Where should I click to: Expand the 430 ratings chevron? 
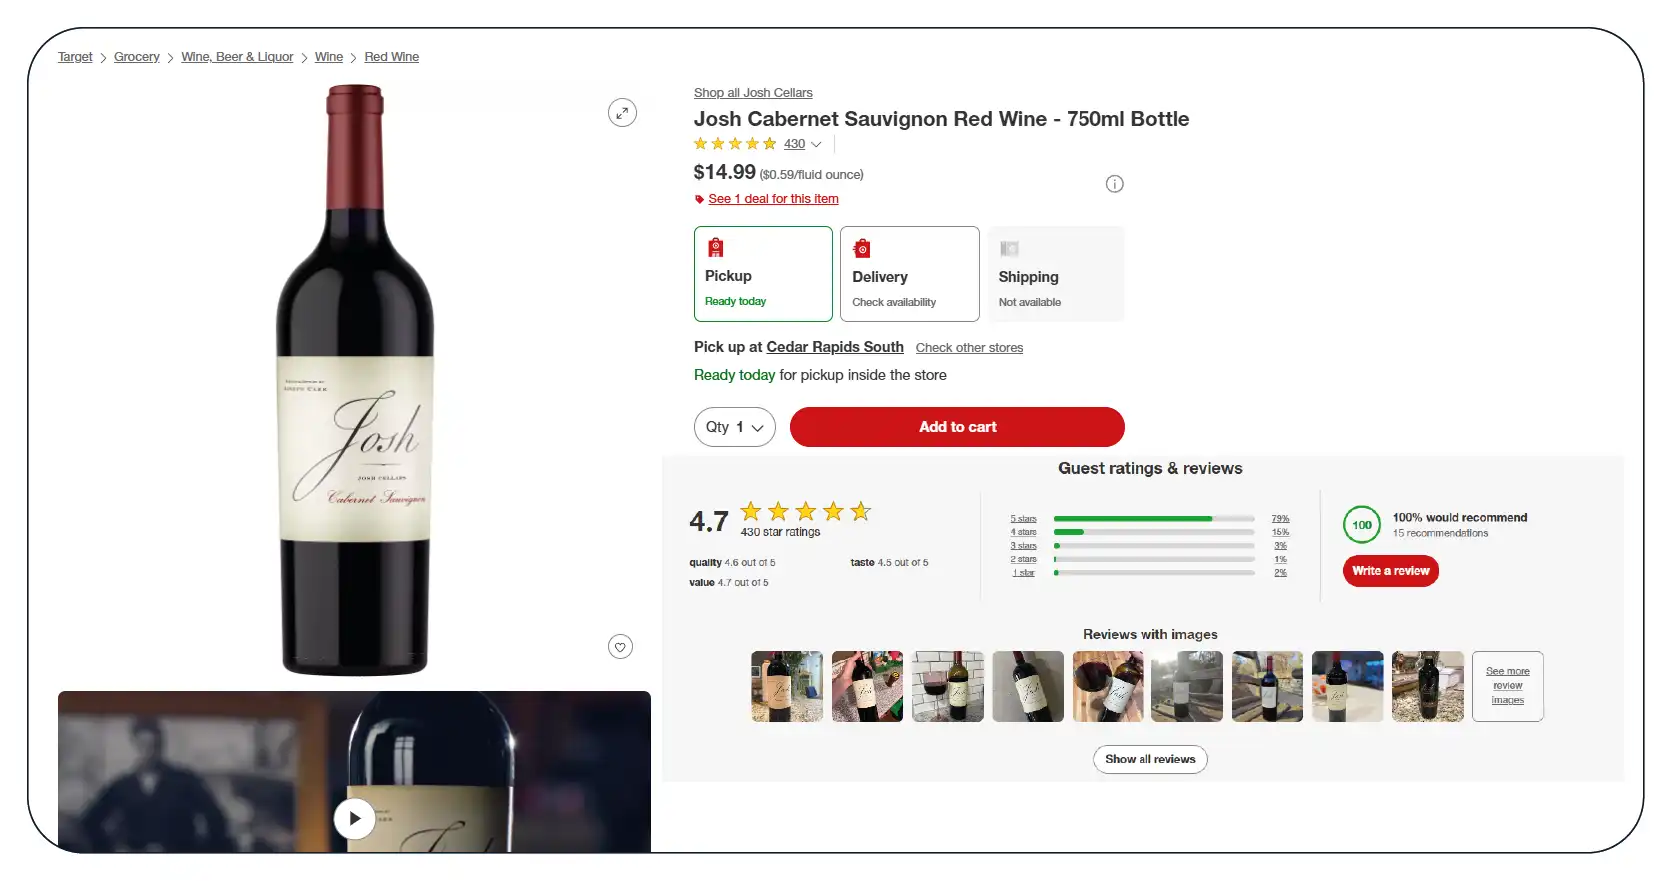[x=816, y=145]
